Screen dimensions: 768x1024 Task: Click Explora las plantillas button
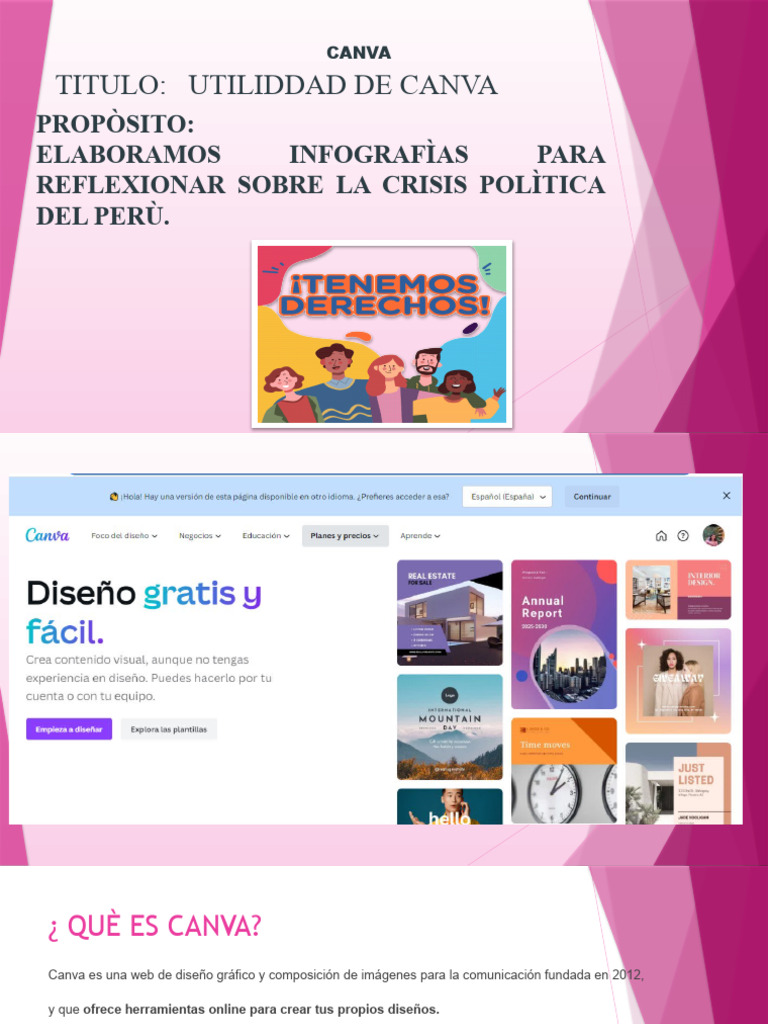coord(168,729)
